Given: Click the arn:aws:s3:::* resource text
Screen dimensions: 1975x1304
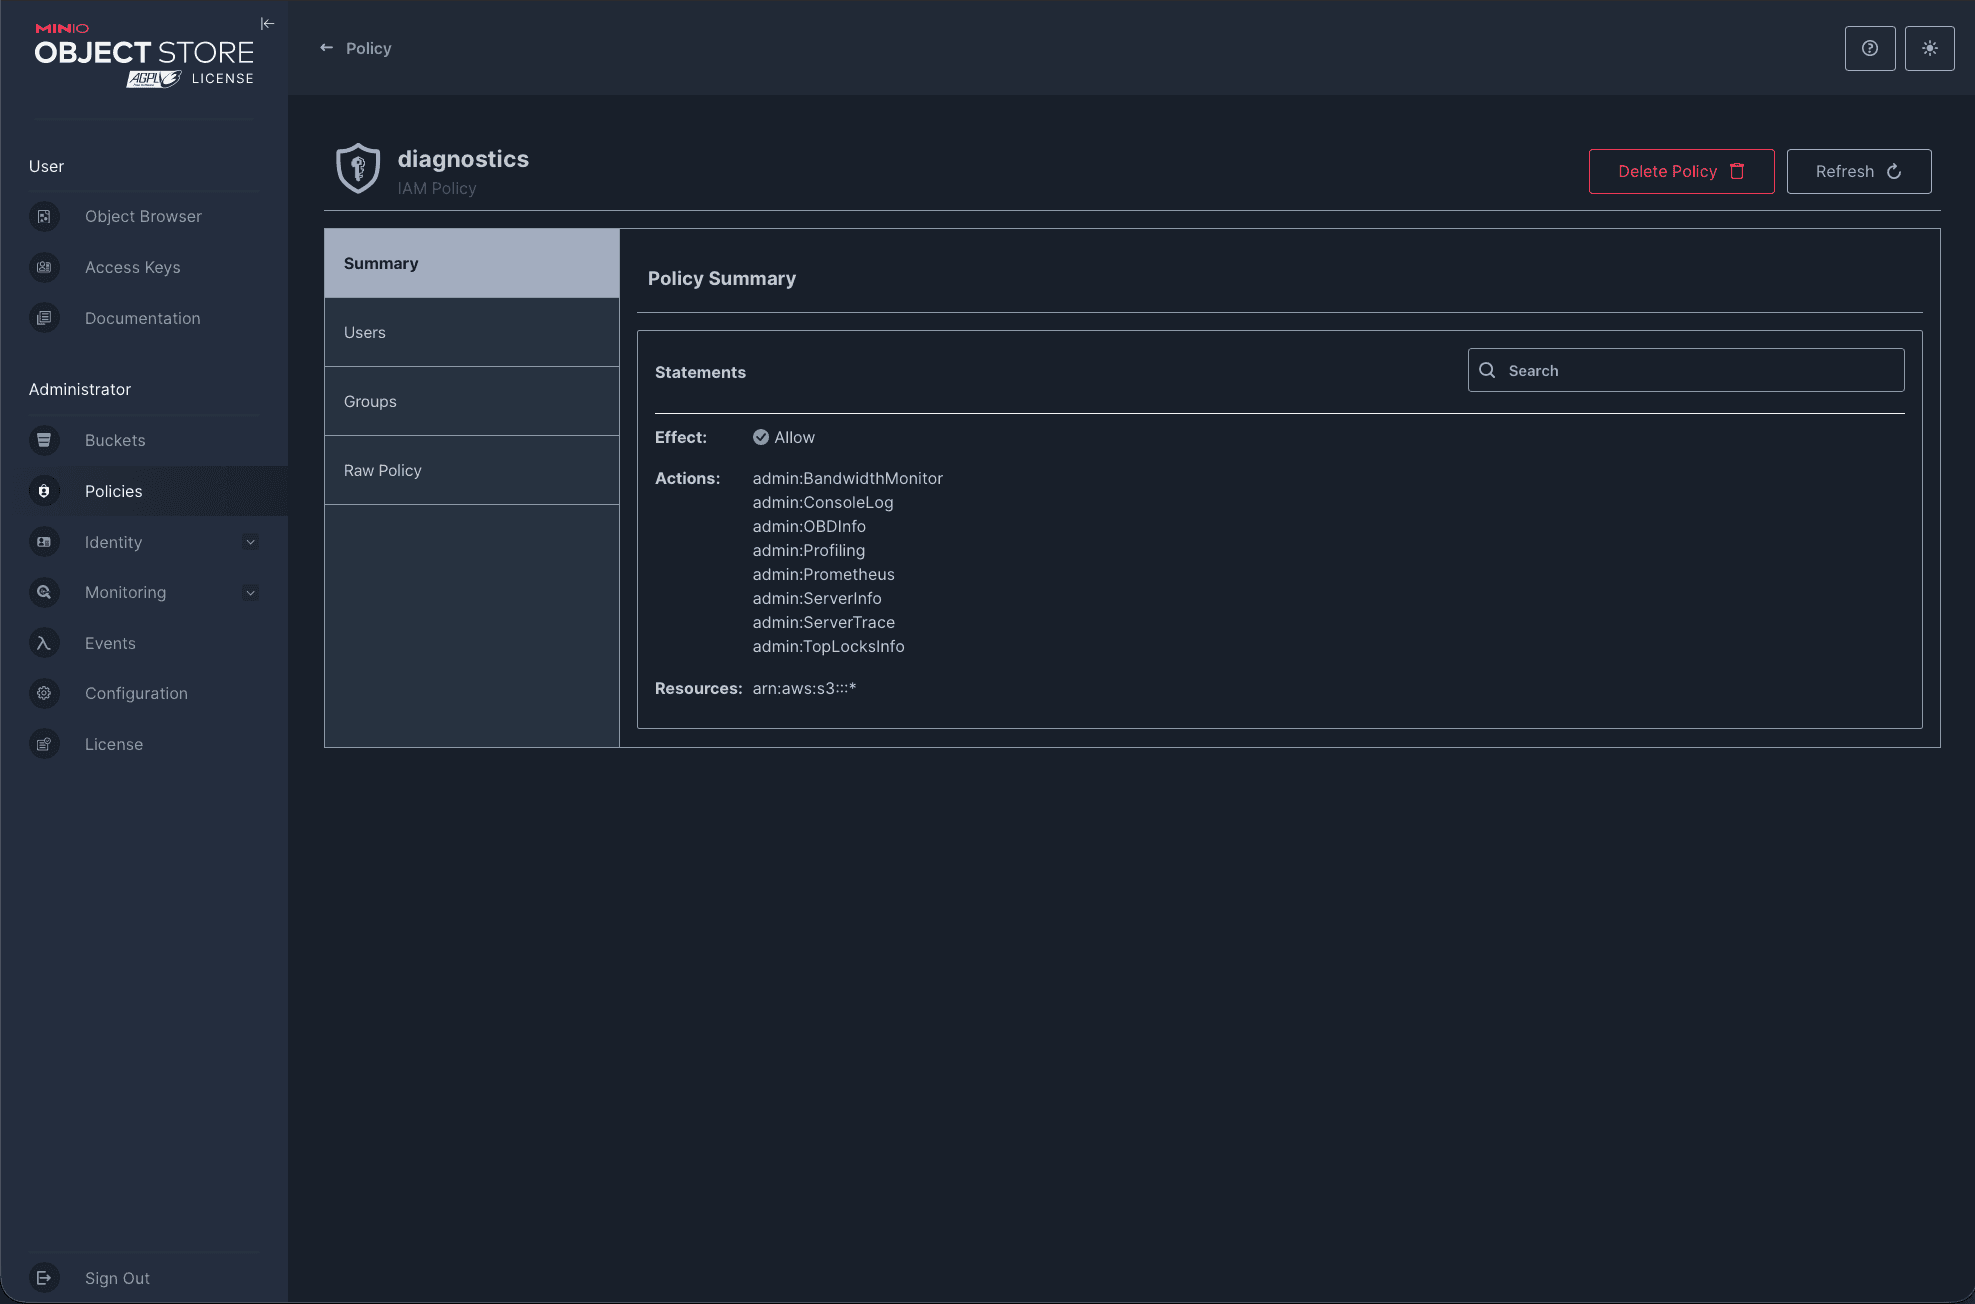Looking at the screenshot, I should (804, 688).
